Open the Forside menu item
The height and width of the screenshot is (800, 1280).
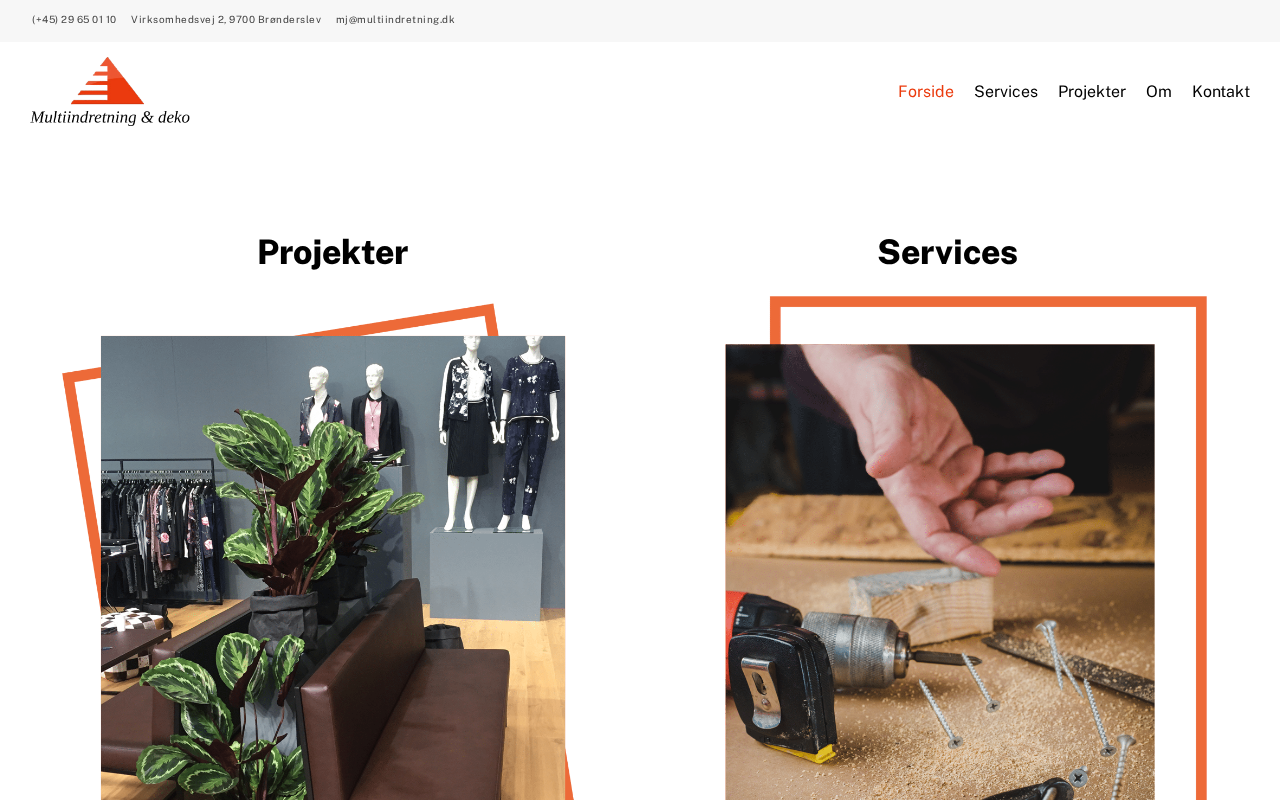click(926, 92)
